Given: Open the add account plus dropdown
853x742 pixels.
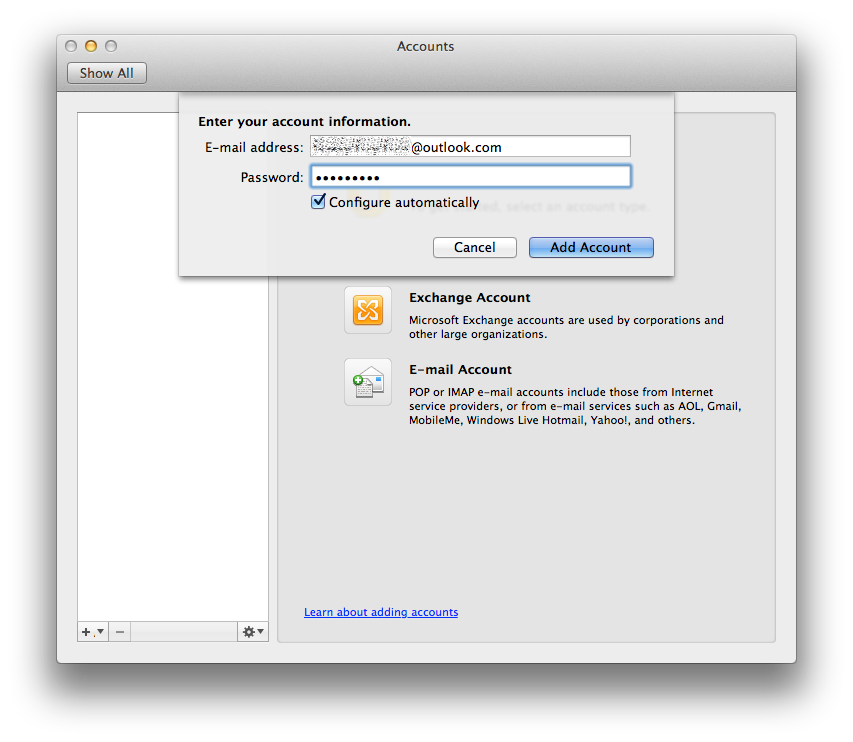Looking at the screenshot, I should pos(92,632).
